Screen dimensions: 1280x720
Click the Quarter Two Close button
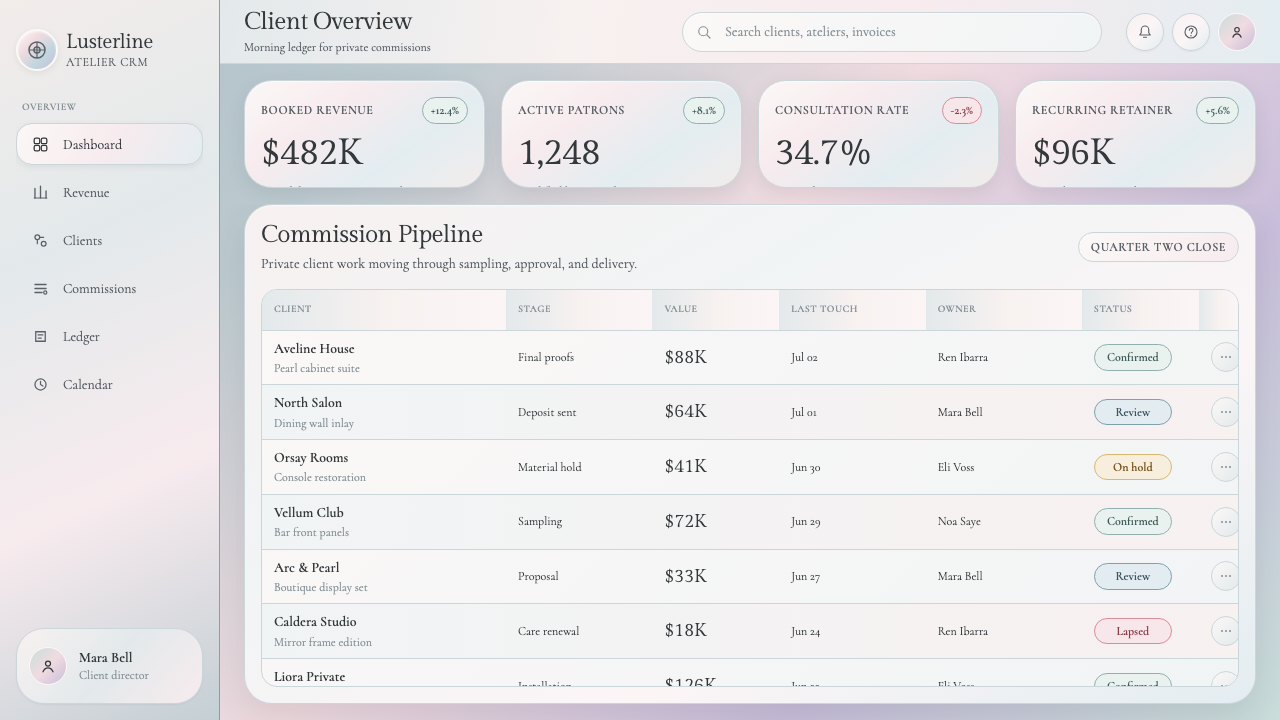point(1158,247)
